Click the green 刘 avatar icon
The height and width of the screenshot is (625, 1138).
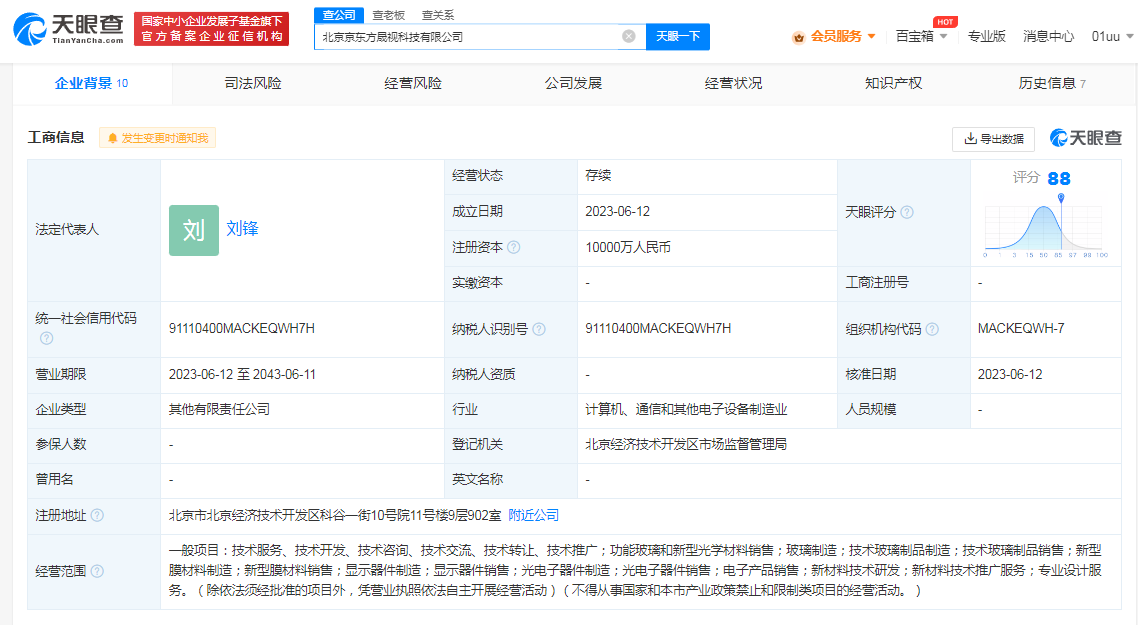(194, 230)
